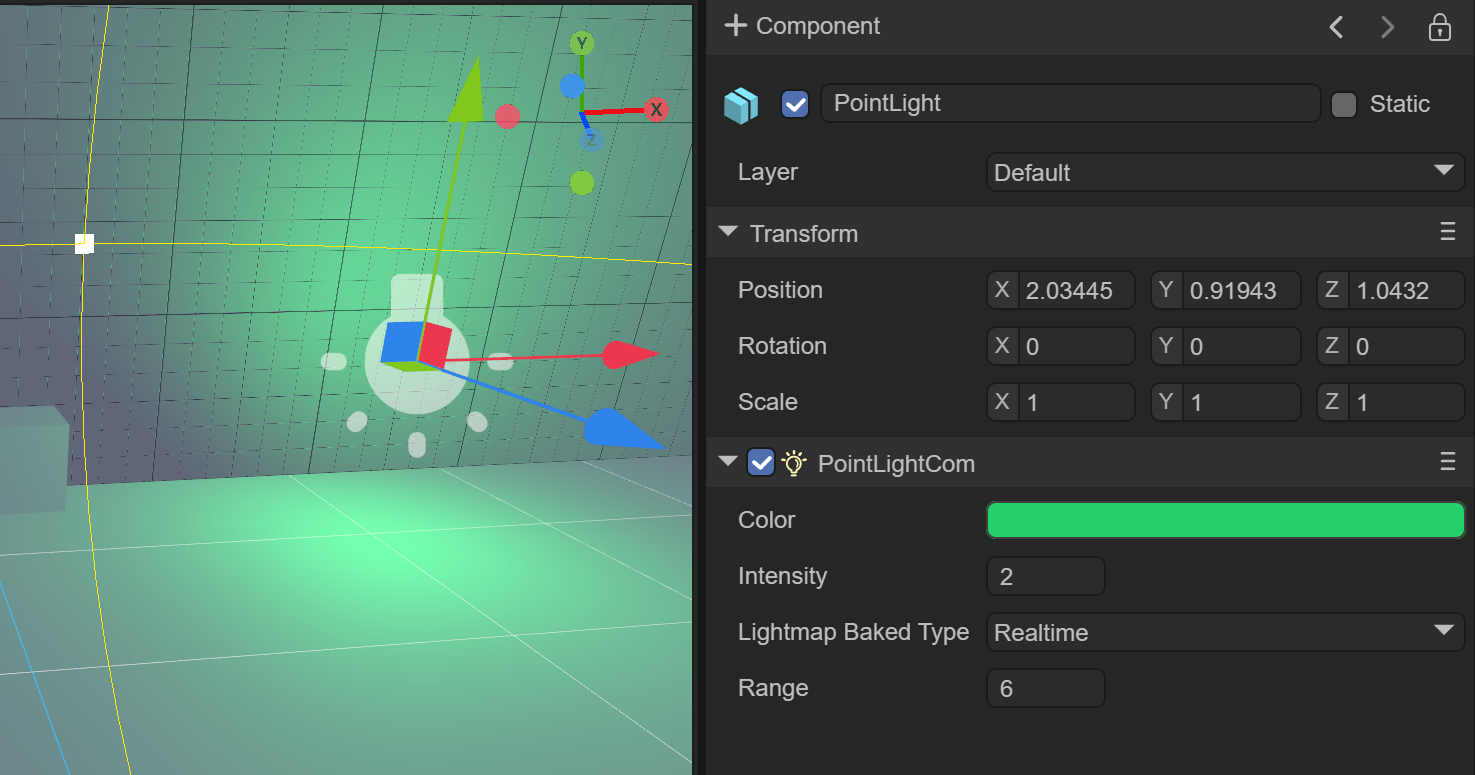Open the Transform section options menu

point(1447,233)
